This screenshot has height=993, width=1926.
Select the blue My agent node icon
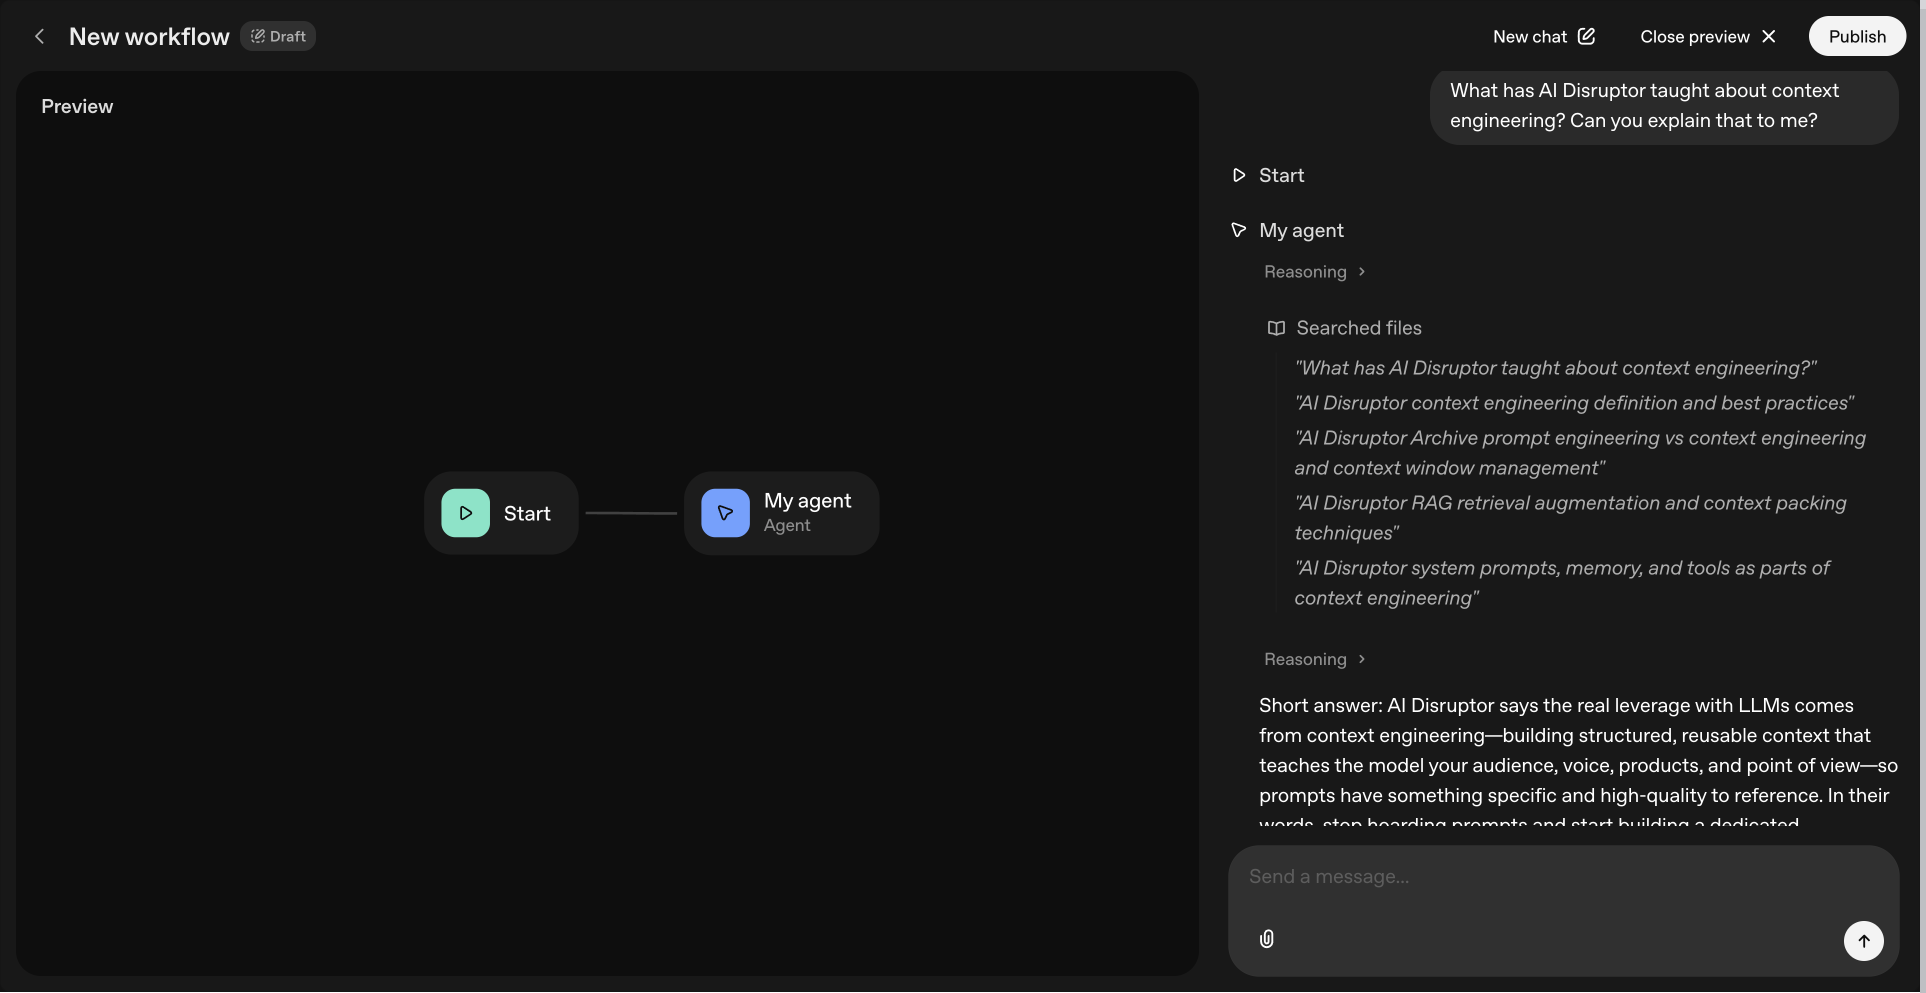pos(726,513)
